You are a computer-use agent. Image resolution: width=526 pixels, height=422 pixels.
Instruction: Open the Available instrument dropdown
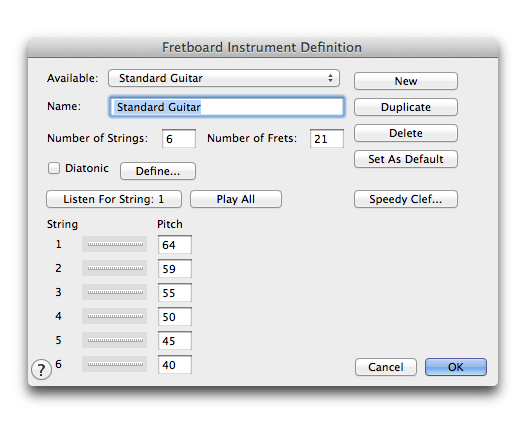224,78
